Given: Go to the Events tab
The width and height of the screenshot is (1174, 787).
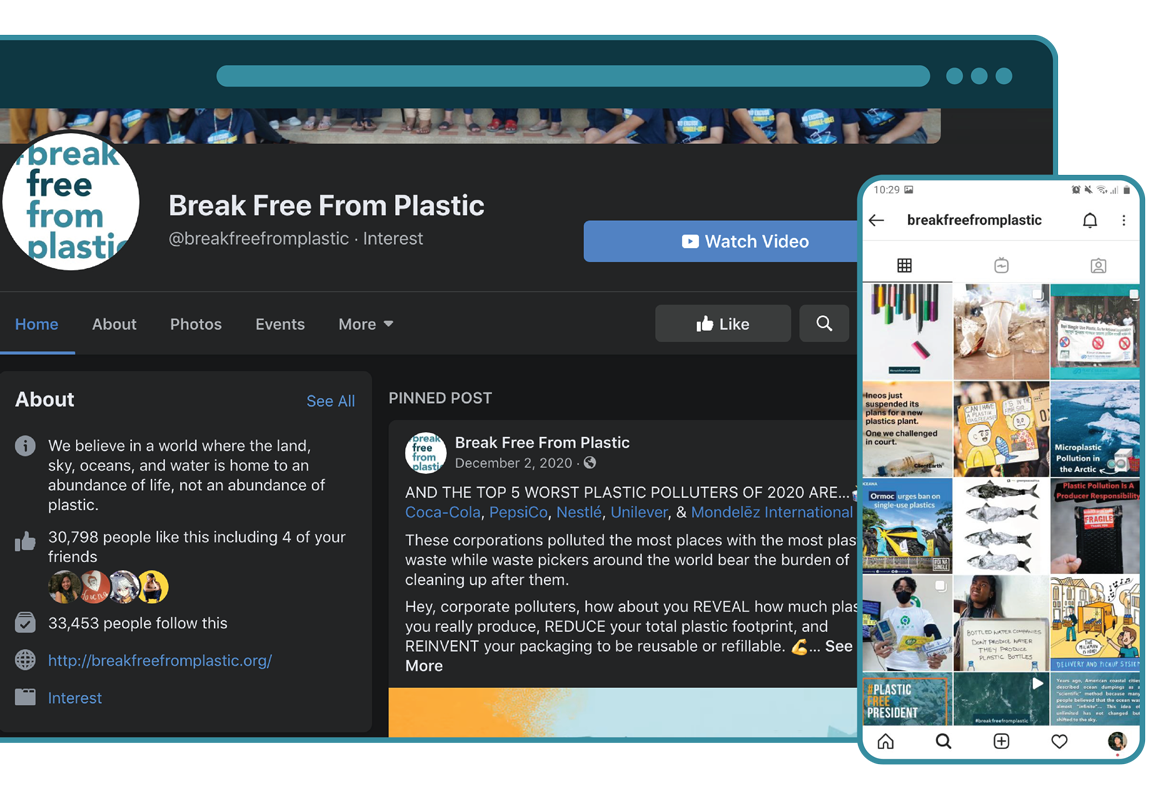Looking at the screenshot, I should point(280,324).
